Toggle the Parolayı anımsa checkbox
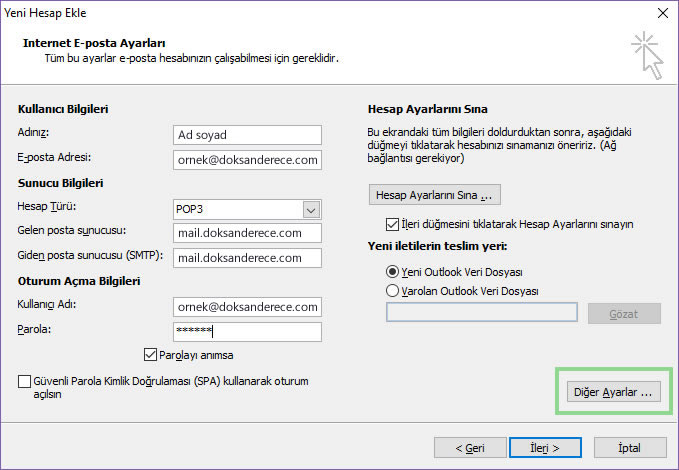679x470 pixels. pos(150,355)
